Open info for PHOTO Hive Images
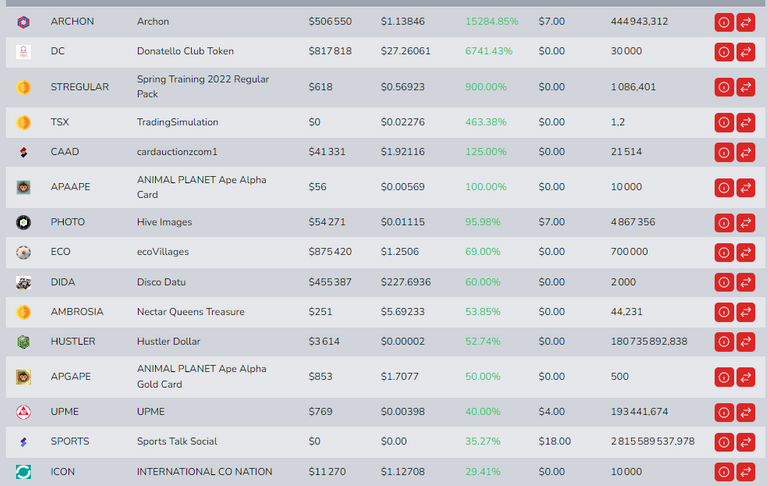 point(724,223)
